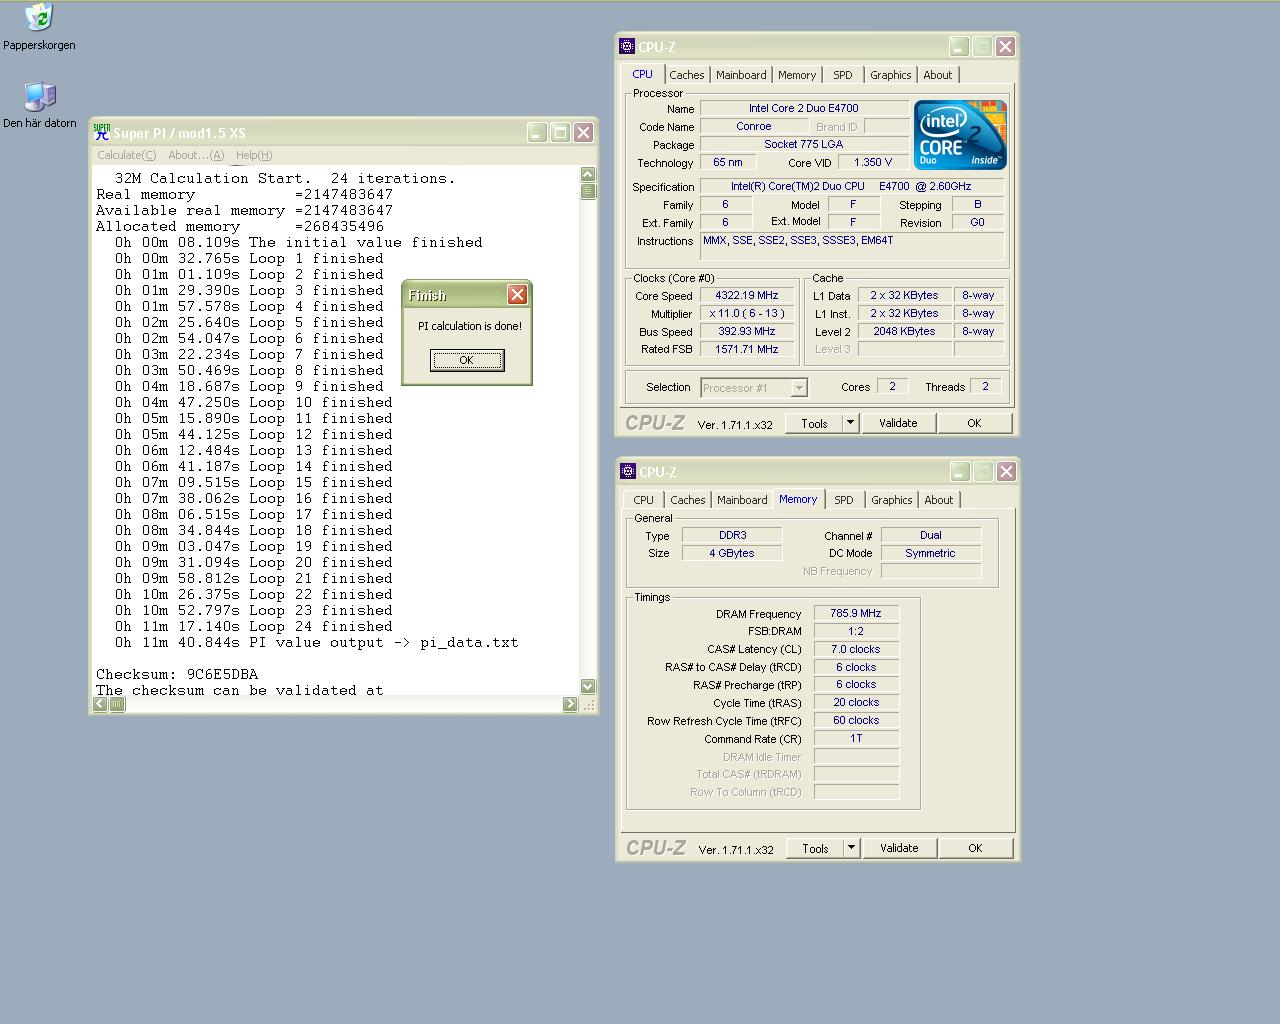Switch to CPU tab in bottom CPU-Z window
Screen dimensions: 1280x1024
643,500
